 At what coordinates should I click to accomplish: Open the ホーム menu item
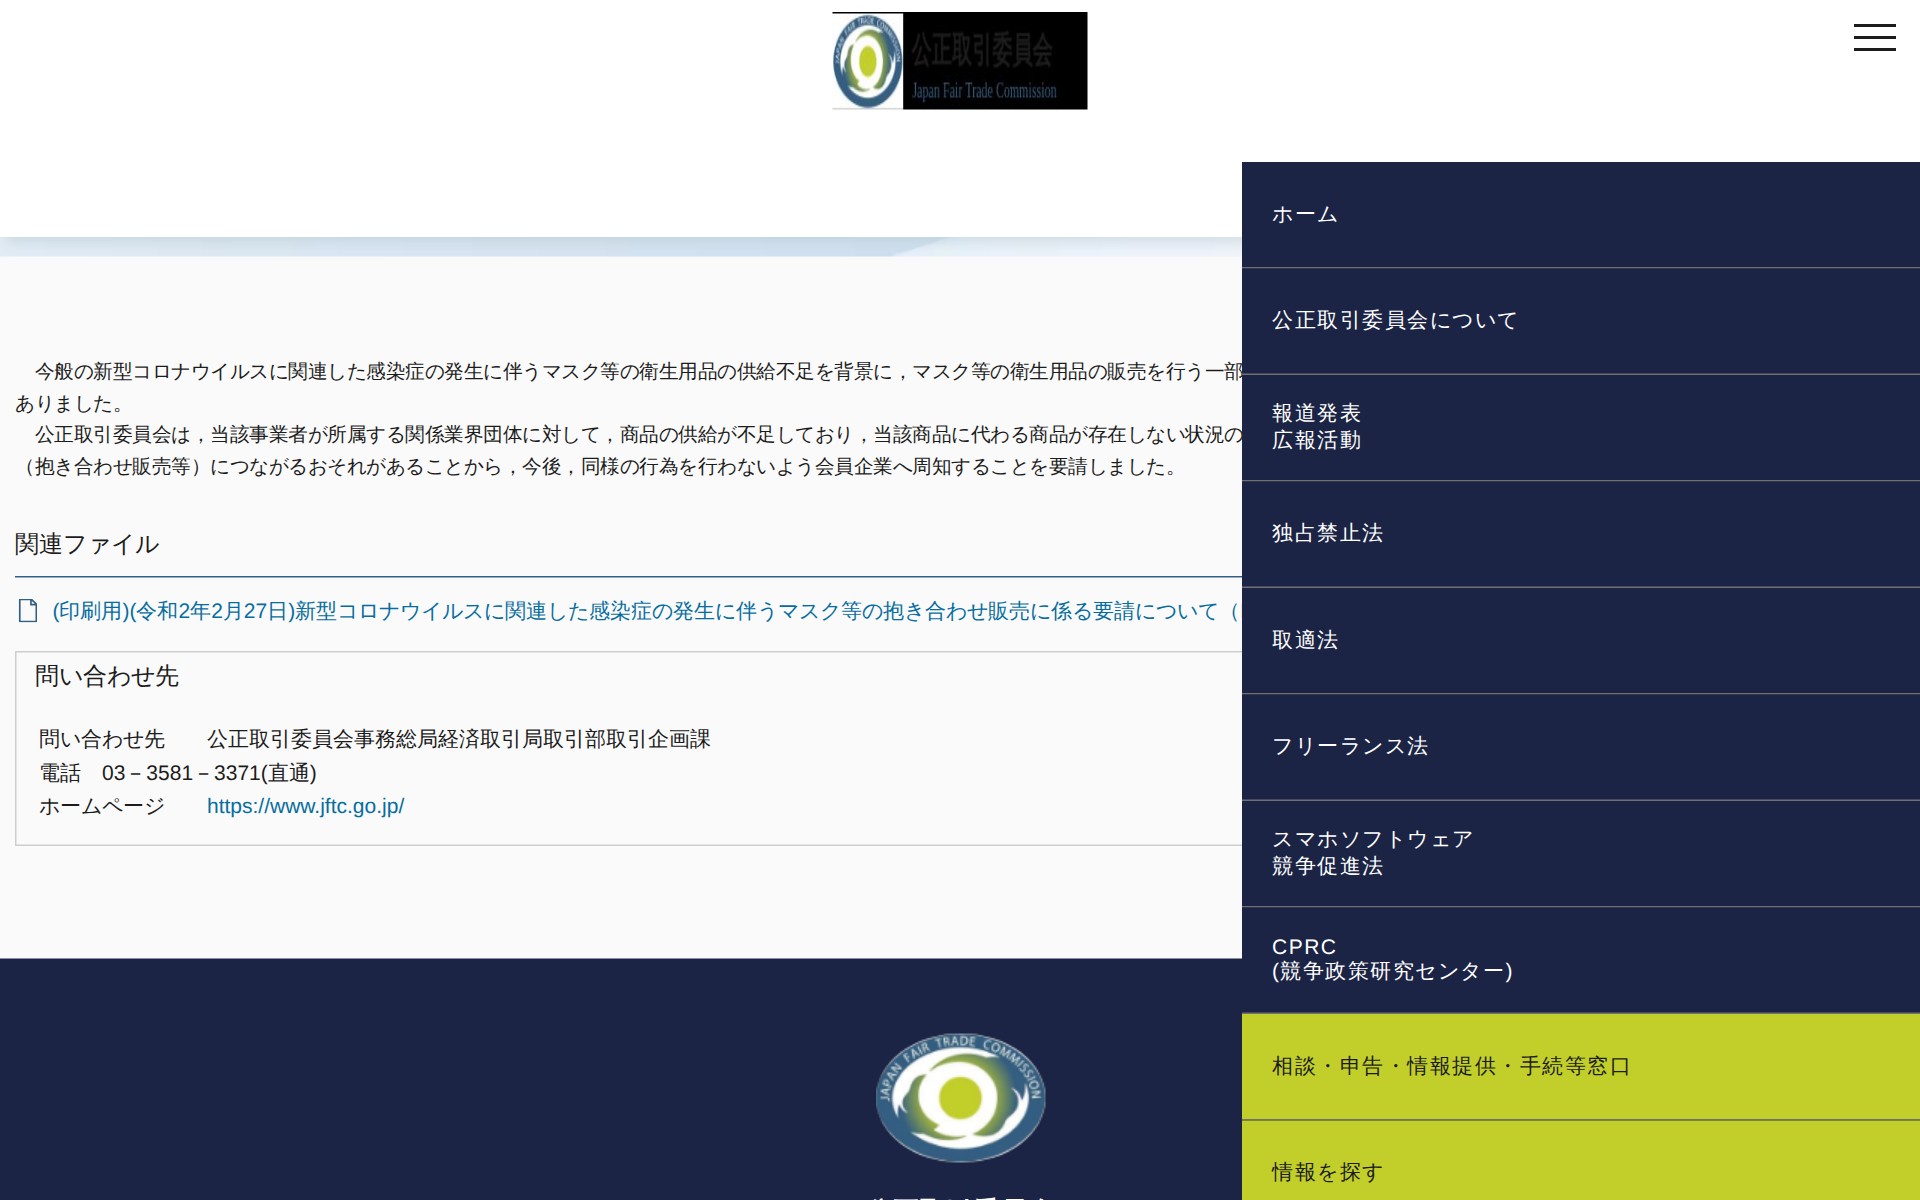1303,213
